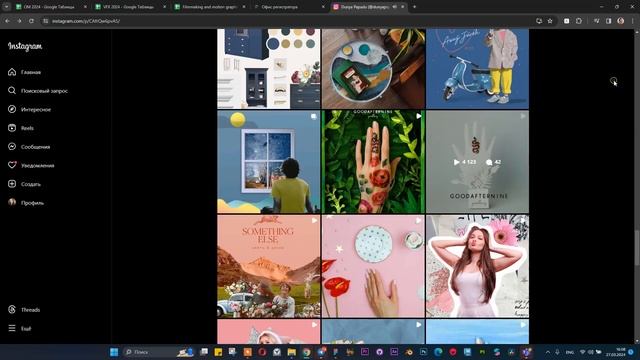Click the compass explore icon
640x360 pixels.
12,109
